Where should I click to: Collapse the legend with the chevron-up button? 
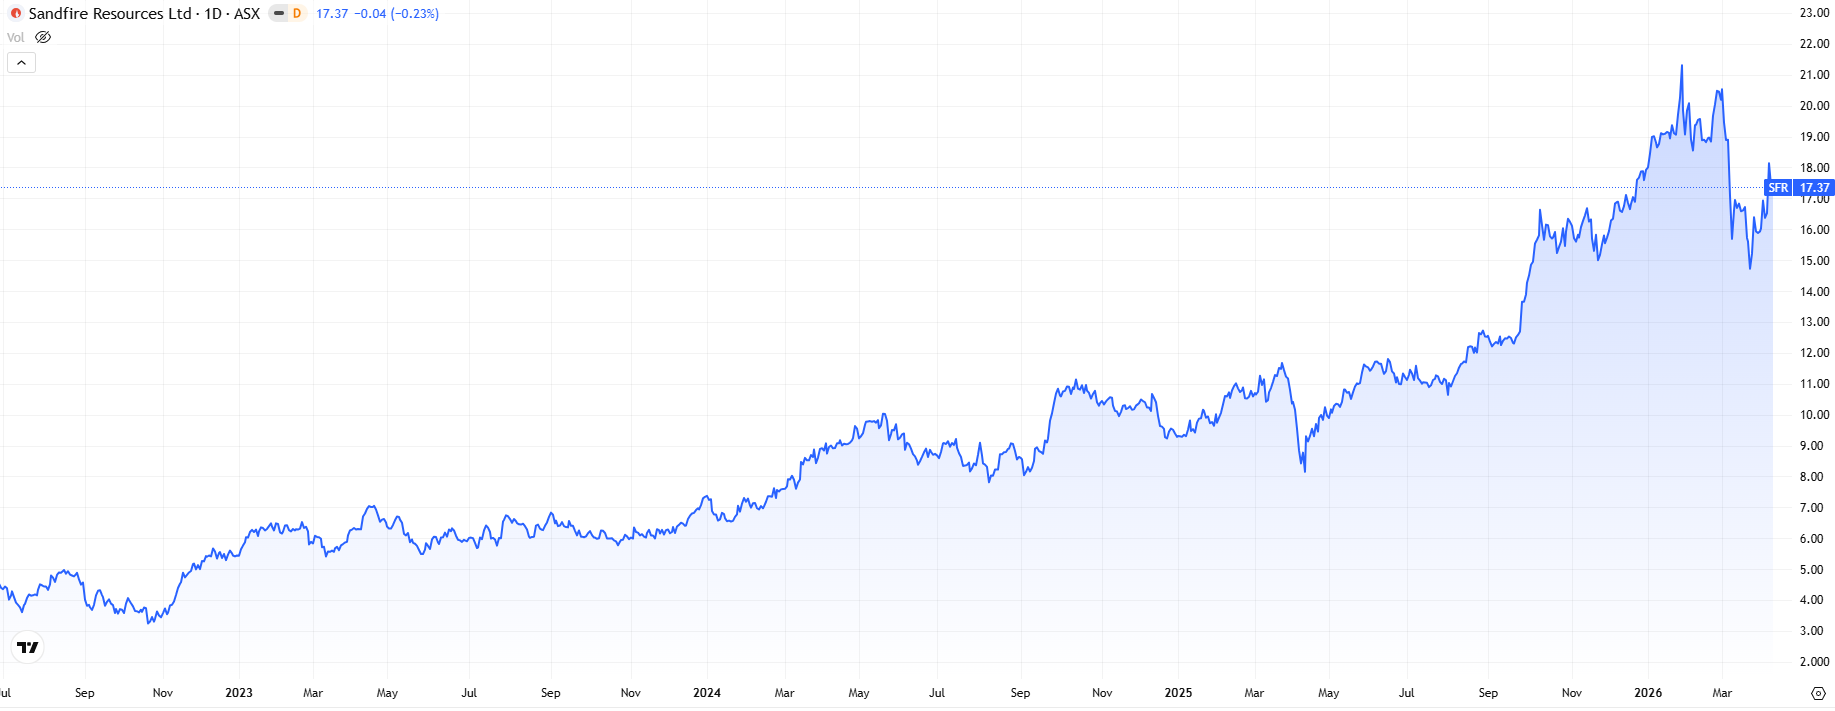coord(21,62)
